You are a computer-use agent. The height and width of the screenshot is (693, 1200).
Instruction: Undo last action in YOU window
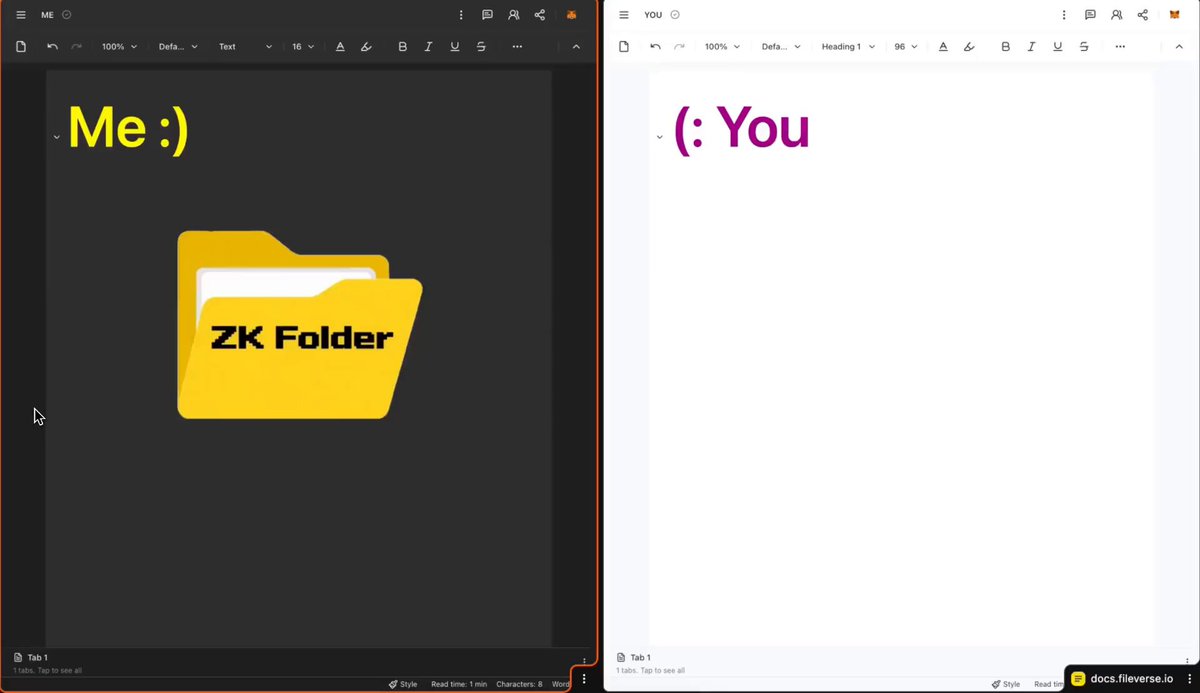coord(655,46)
